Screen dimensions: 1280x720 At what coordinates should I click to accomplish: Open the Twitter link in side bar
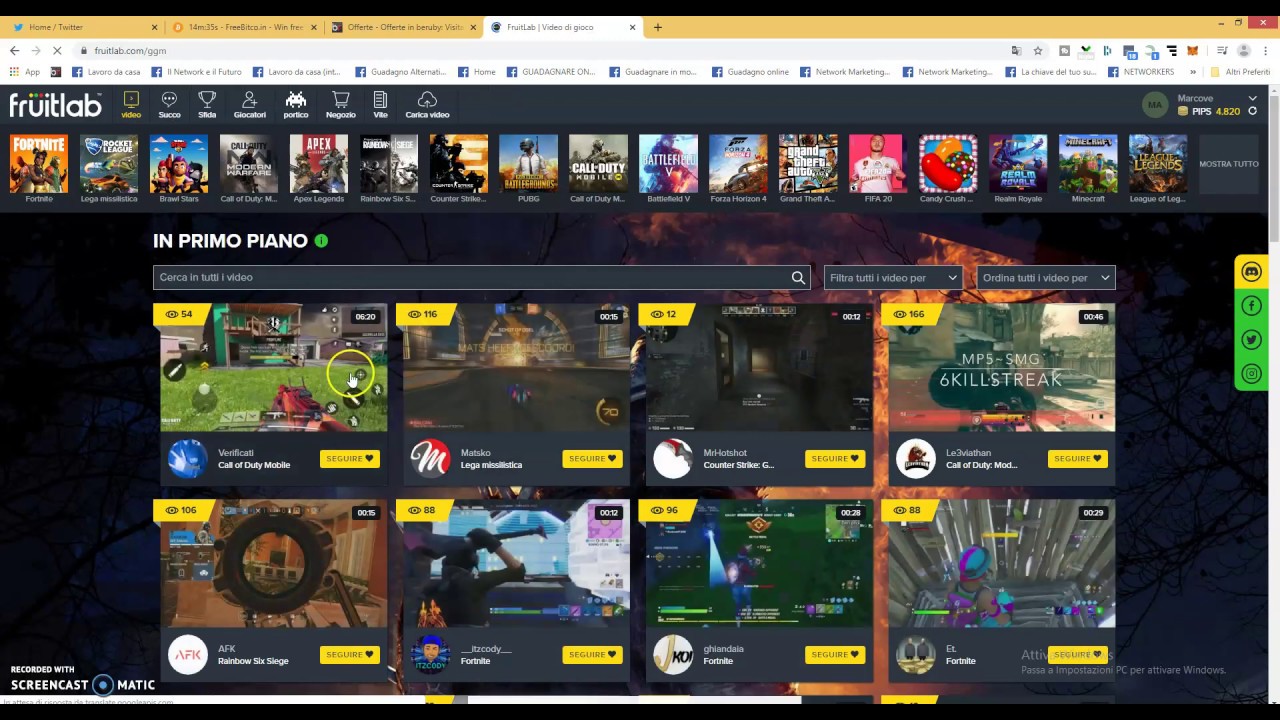click(1252, 340)
